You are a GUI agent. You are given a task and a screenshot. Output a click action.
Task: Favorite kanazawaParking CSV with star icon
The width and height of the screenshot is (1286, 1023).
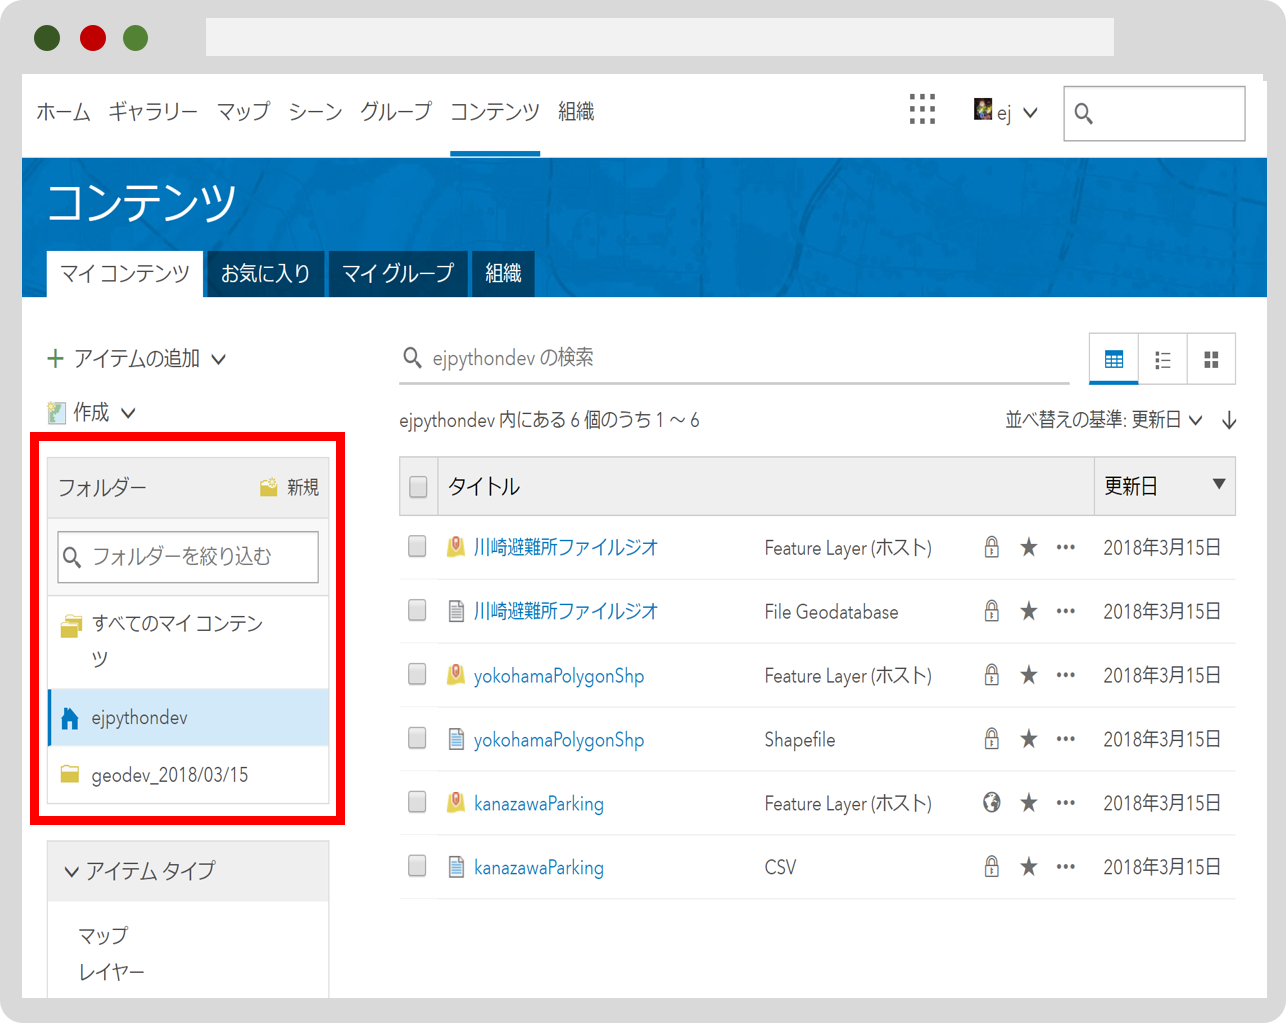1028,866
